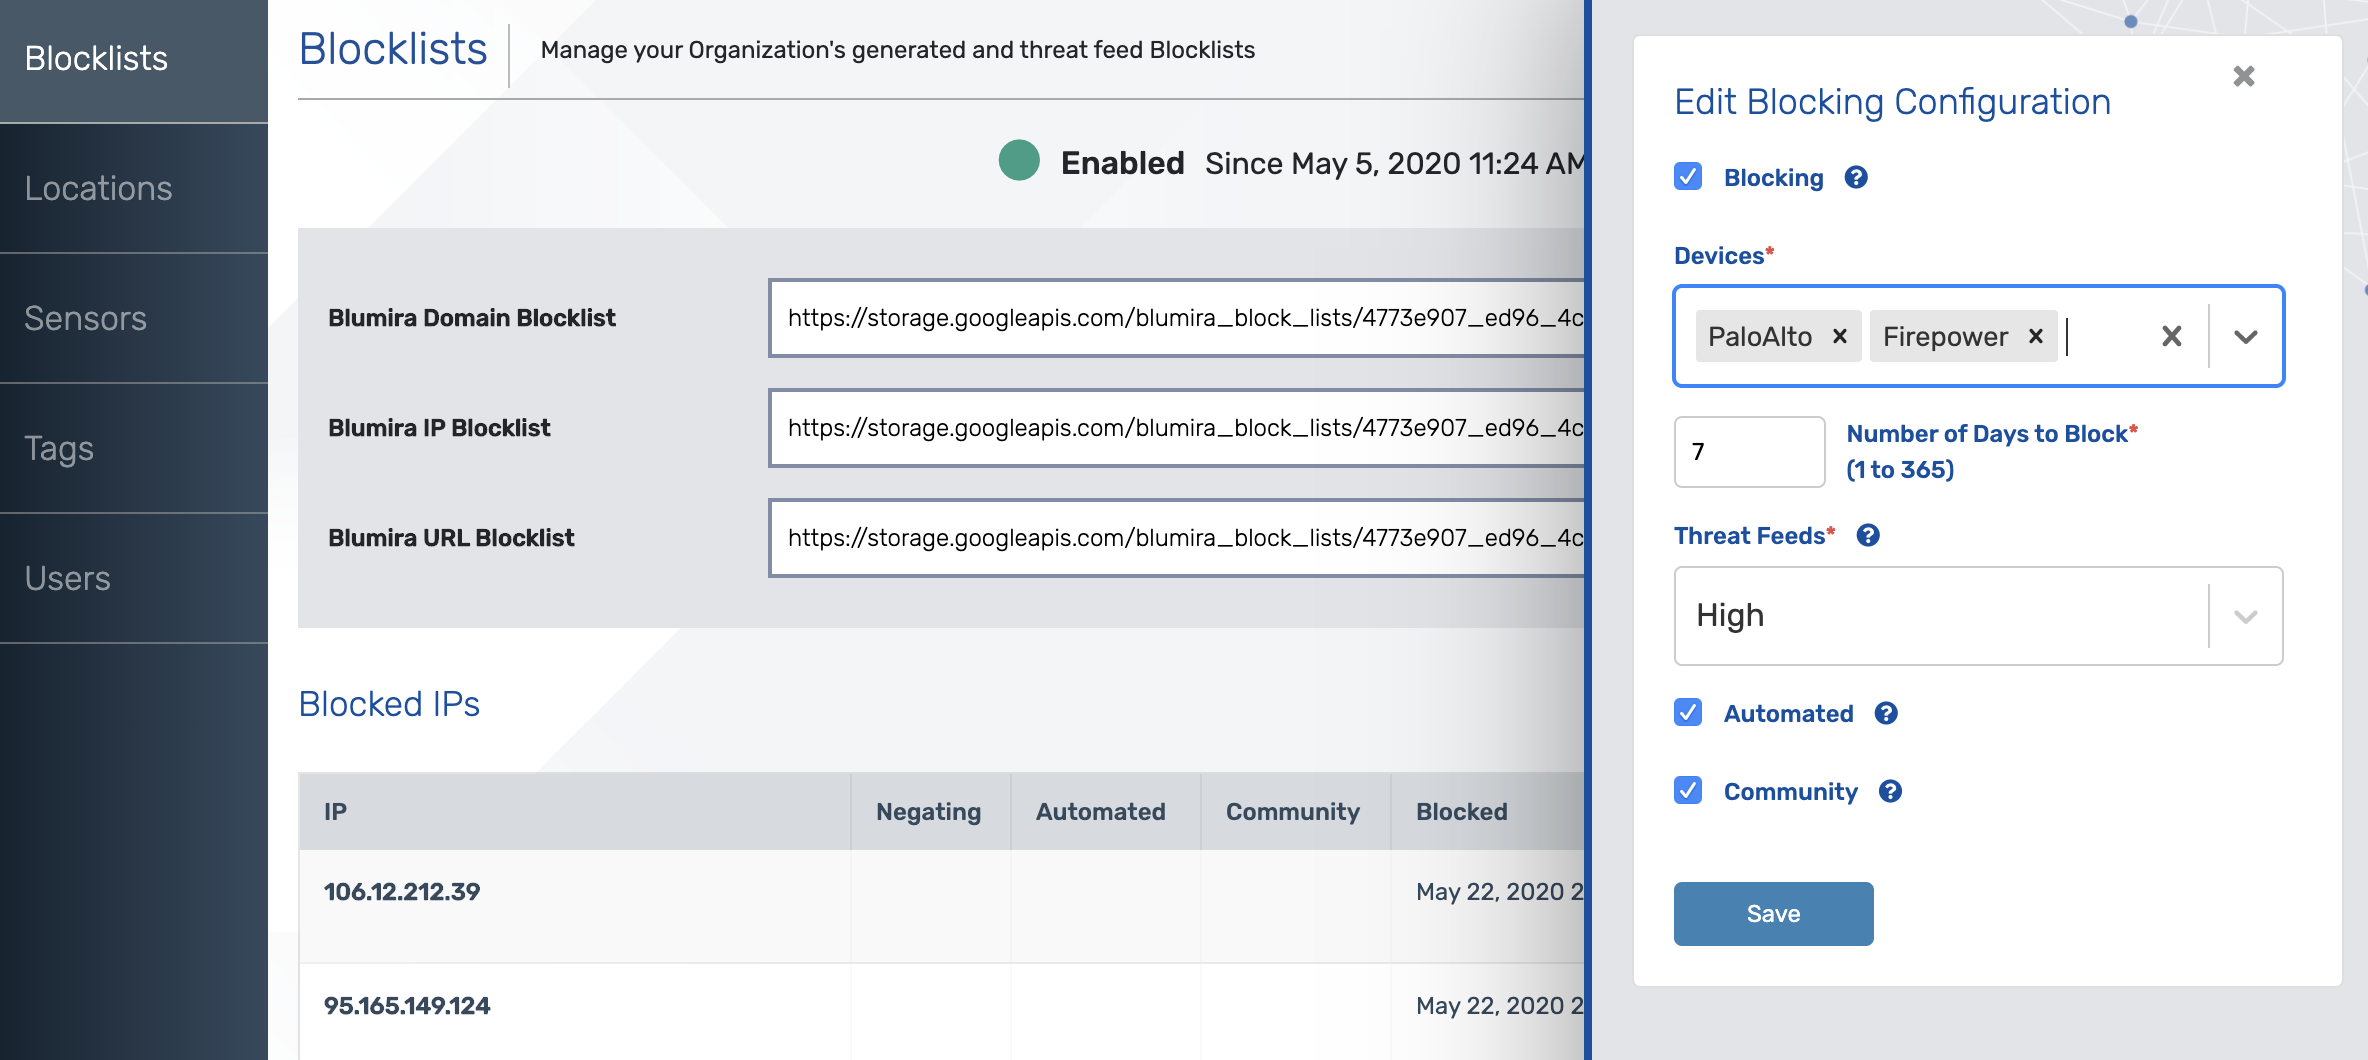Open the help tooltip next to Community
The image size is (2368, 1060).
pos(1891,791)
